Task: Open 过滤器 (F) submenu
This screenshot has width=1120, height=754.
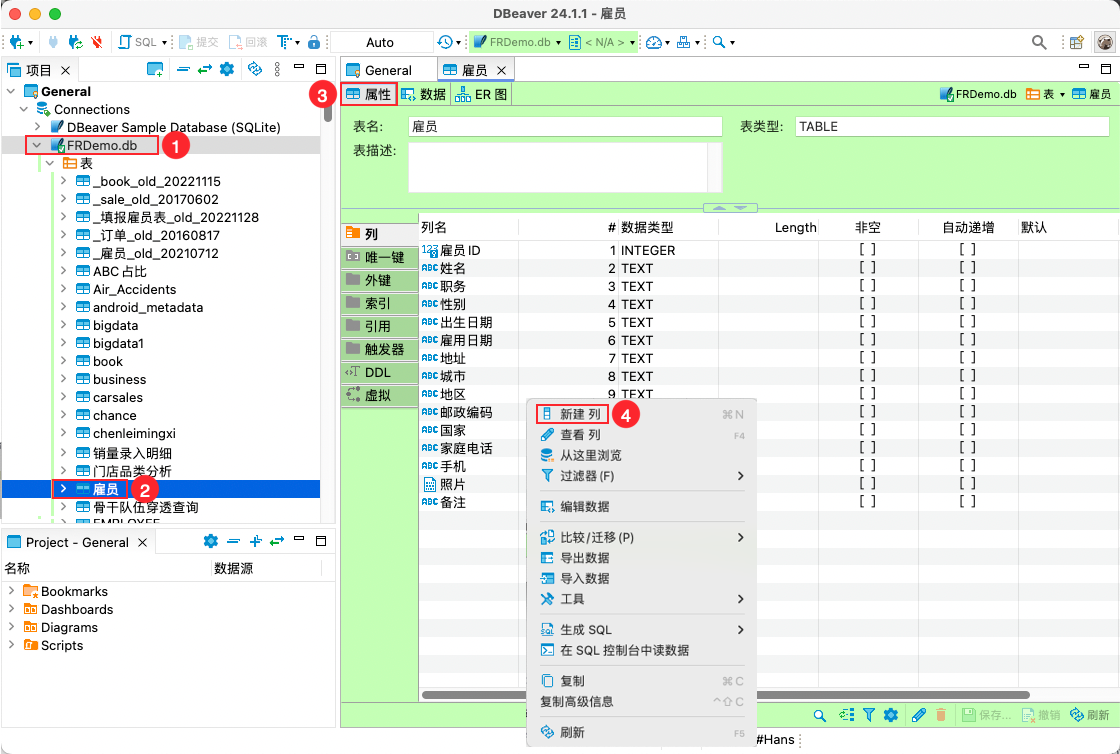Action: pyautogui.click(x=641, y=476)
